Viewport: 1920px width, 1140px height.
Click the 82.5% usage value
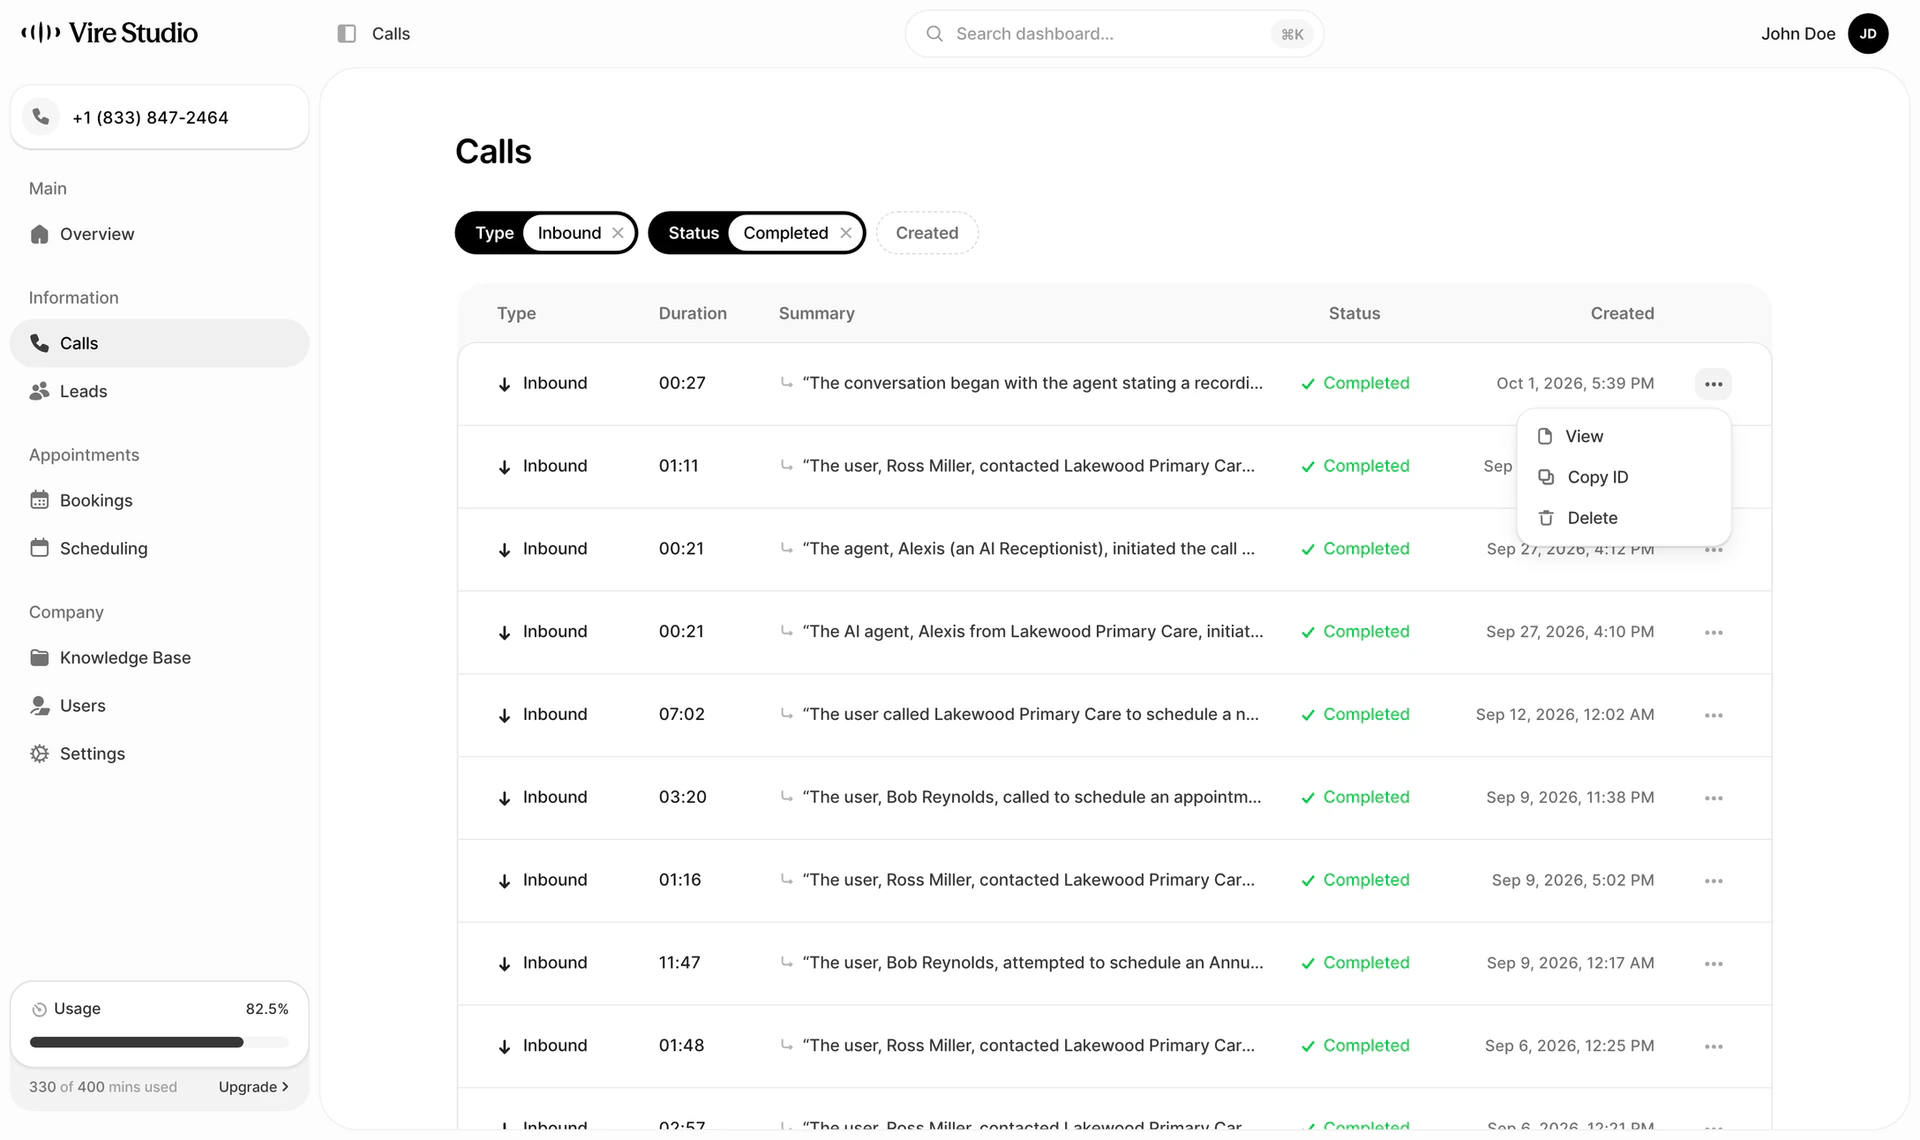pyautogui.click(x=267, y=1009)
